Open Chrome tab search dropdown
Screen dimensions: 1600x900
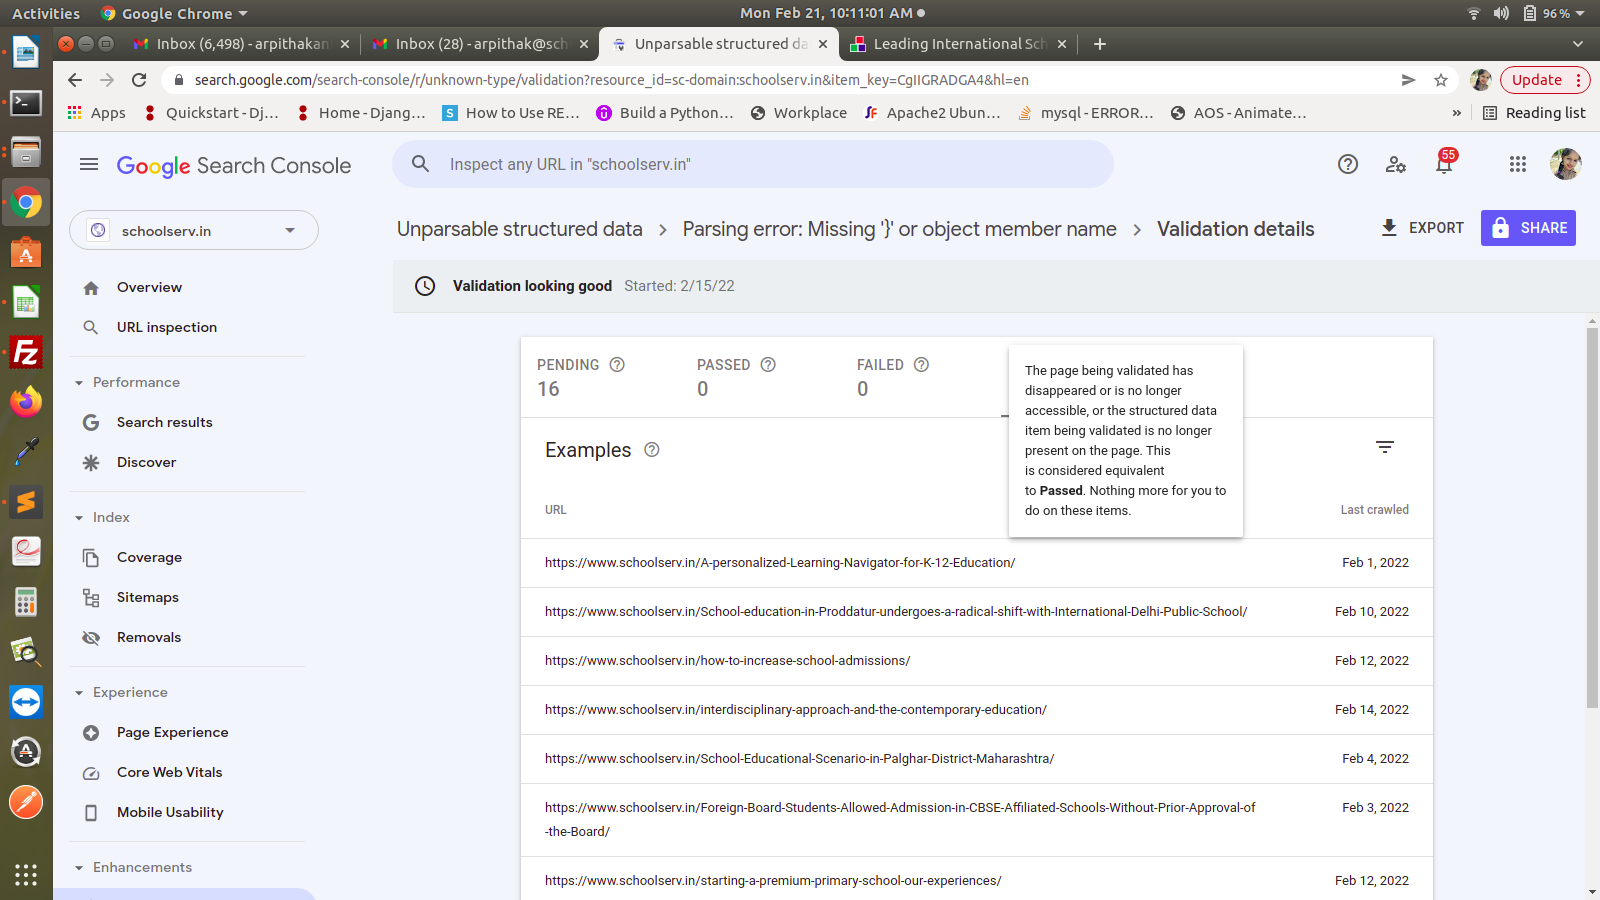click(1578, 44)
